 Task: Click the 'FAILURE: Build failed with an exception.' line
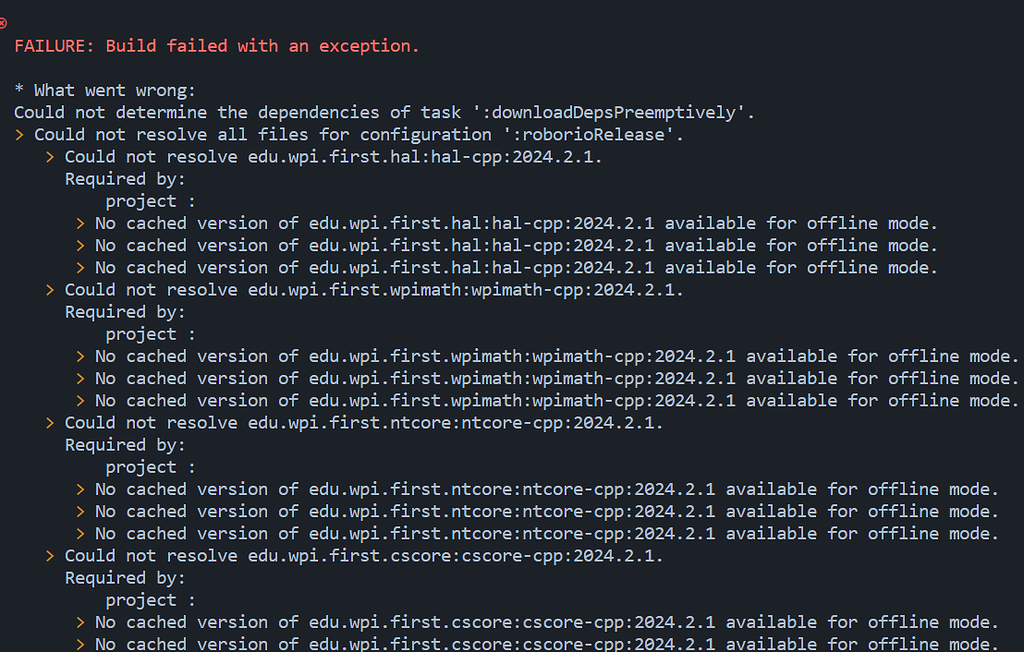pyautogui.click(x=216, y=46)
